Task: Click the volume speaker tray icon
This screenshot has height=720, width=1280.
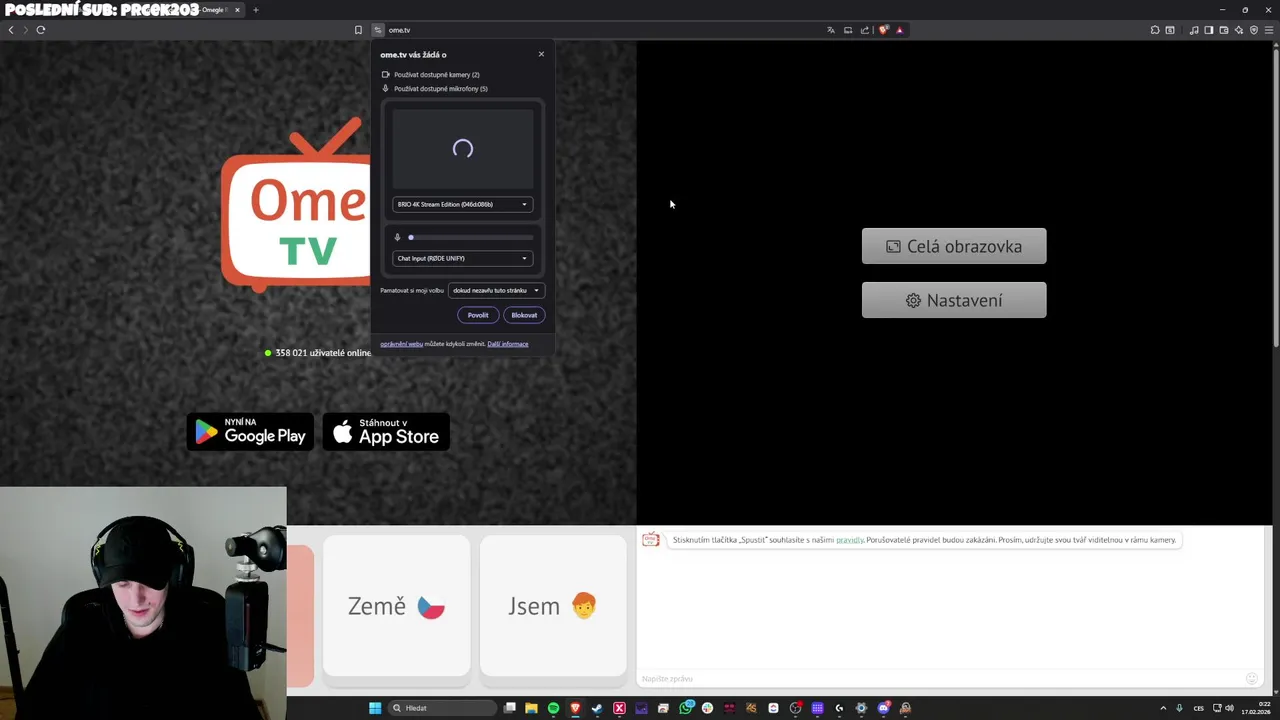Action: [x=1229, y=708]
